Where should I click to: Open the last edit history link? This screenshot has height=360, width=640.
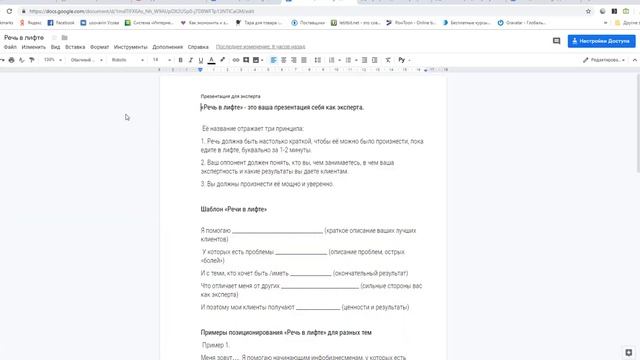(260, 47)
